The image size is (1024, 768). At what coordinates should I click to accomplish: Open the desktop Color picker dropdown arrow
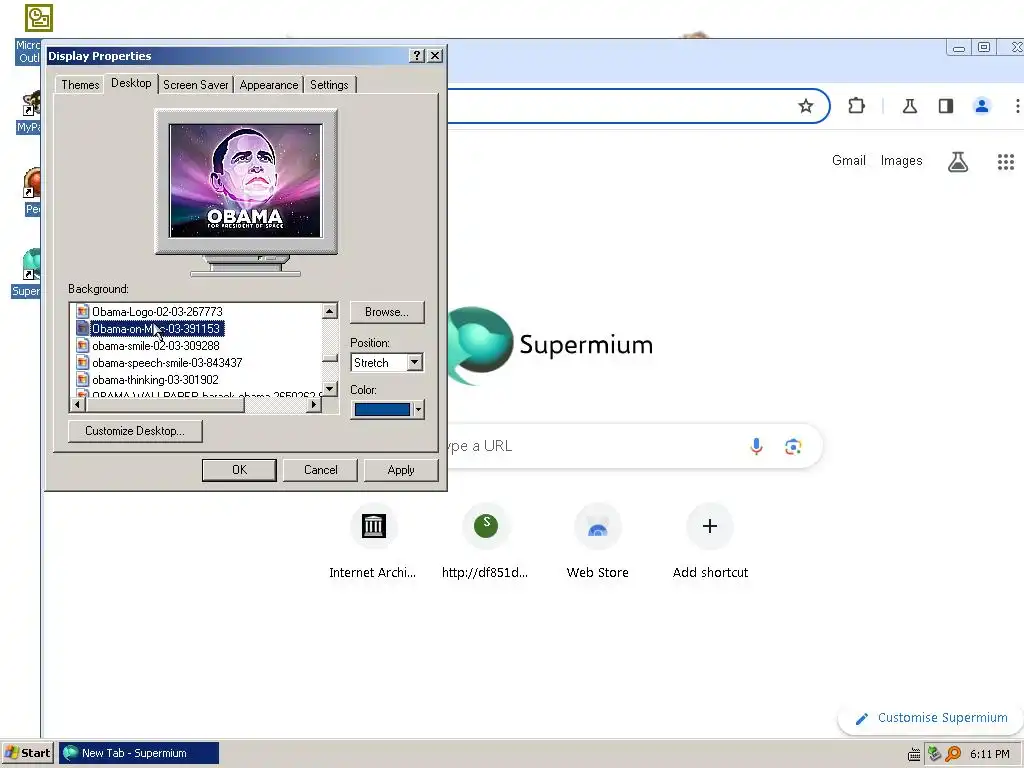418,409
